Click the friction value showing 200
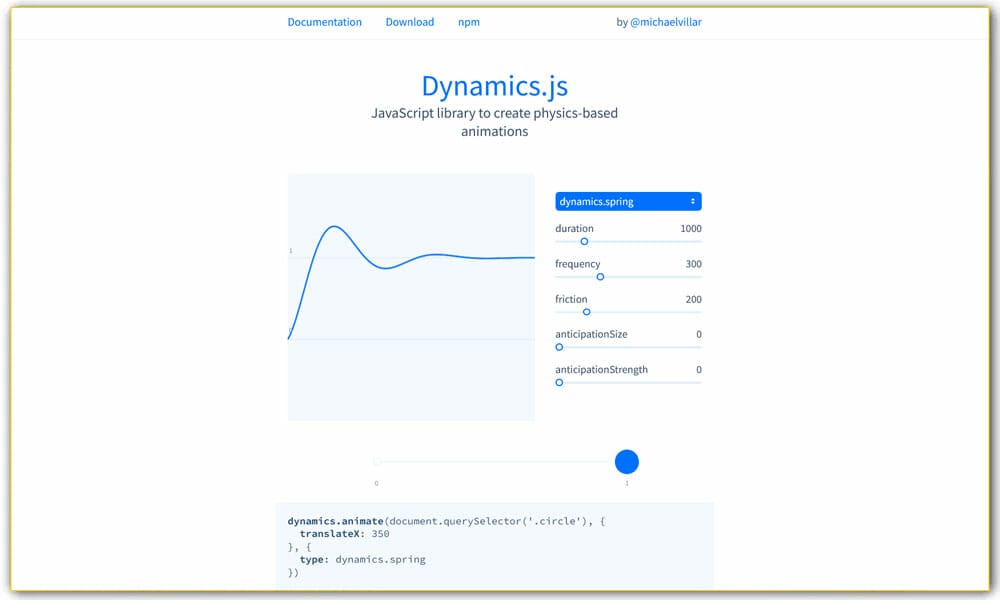This screenshot has width=1000, height=600. click(x=694, y=298)
